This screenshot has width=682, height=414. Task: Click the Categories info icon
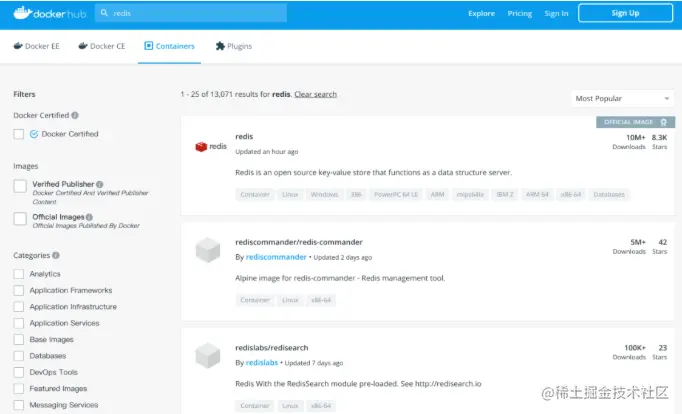coord(56,255)
